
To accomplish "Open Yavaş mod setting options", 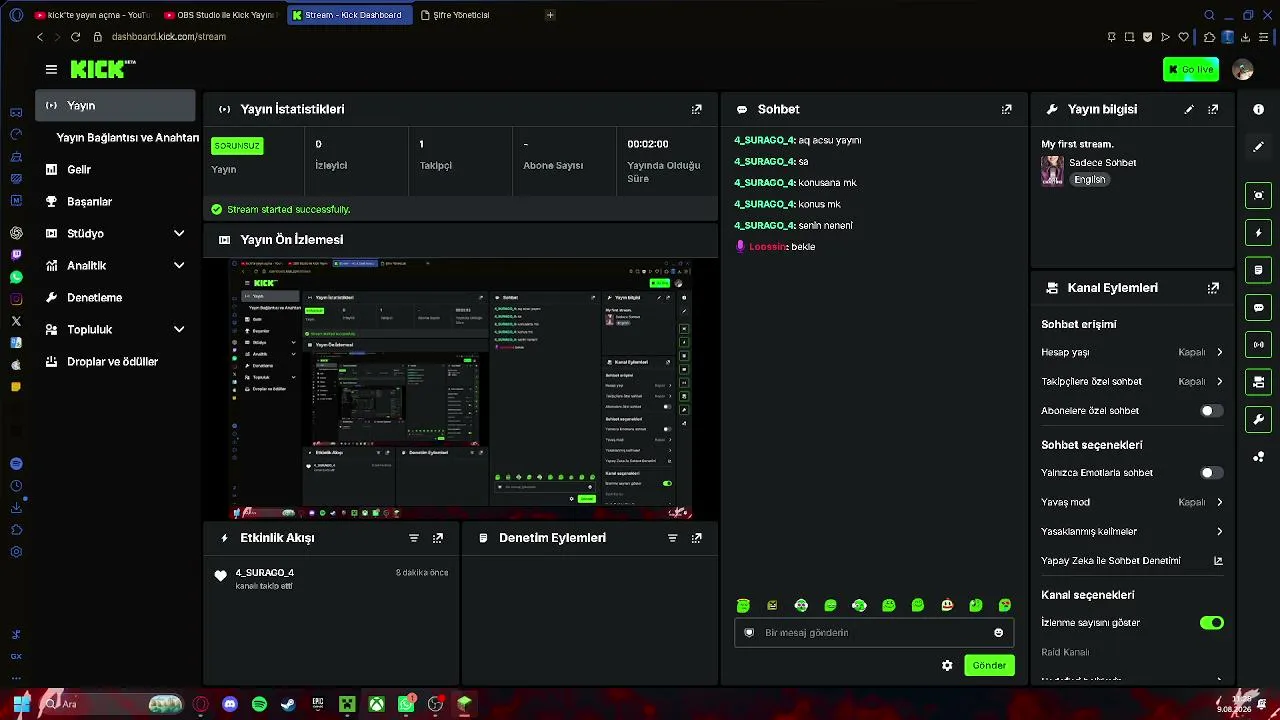I will [x=1132, y=503].
